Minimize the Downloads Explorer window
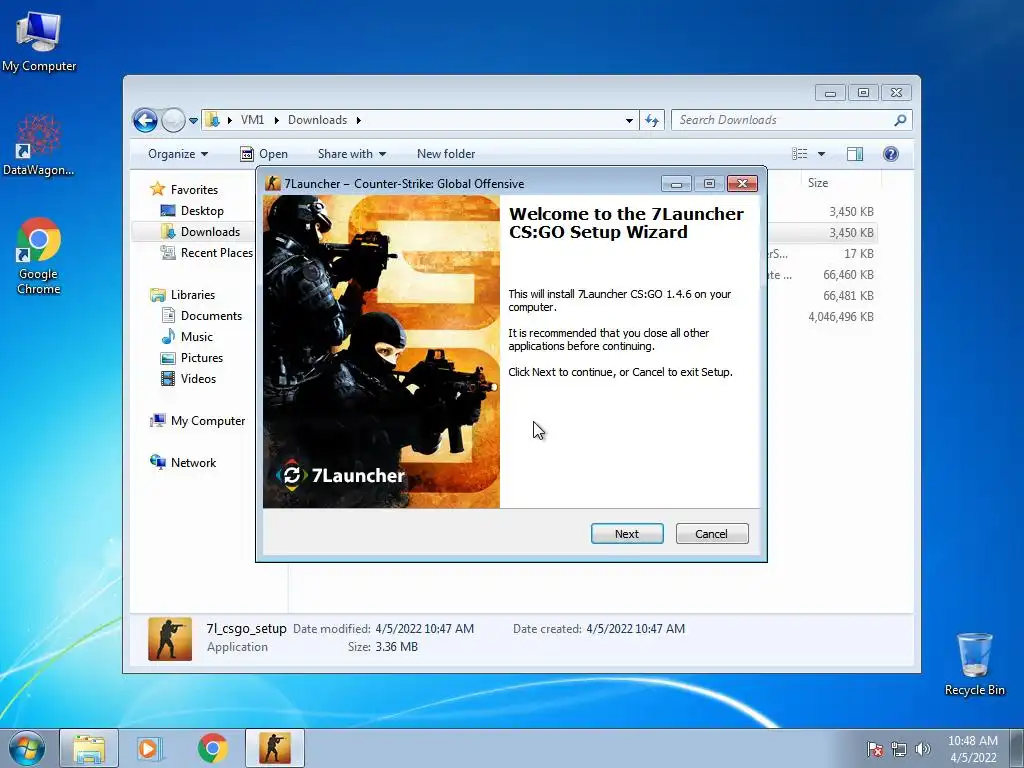This screenshot has width=1024, height=768. [830, 93]
